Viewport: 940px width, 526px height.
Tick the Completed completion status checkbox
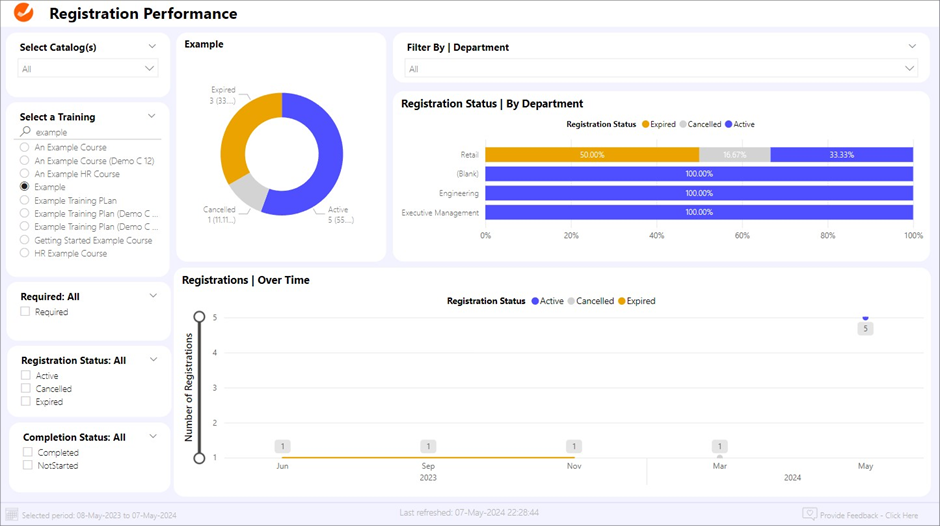point(28,453)
